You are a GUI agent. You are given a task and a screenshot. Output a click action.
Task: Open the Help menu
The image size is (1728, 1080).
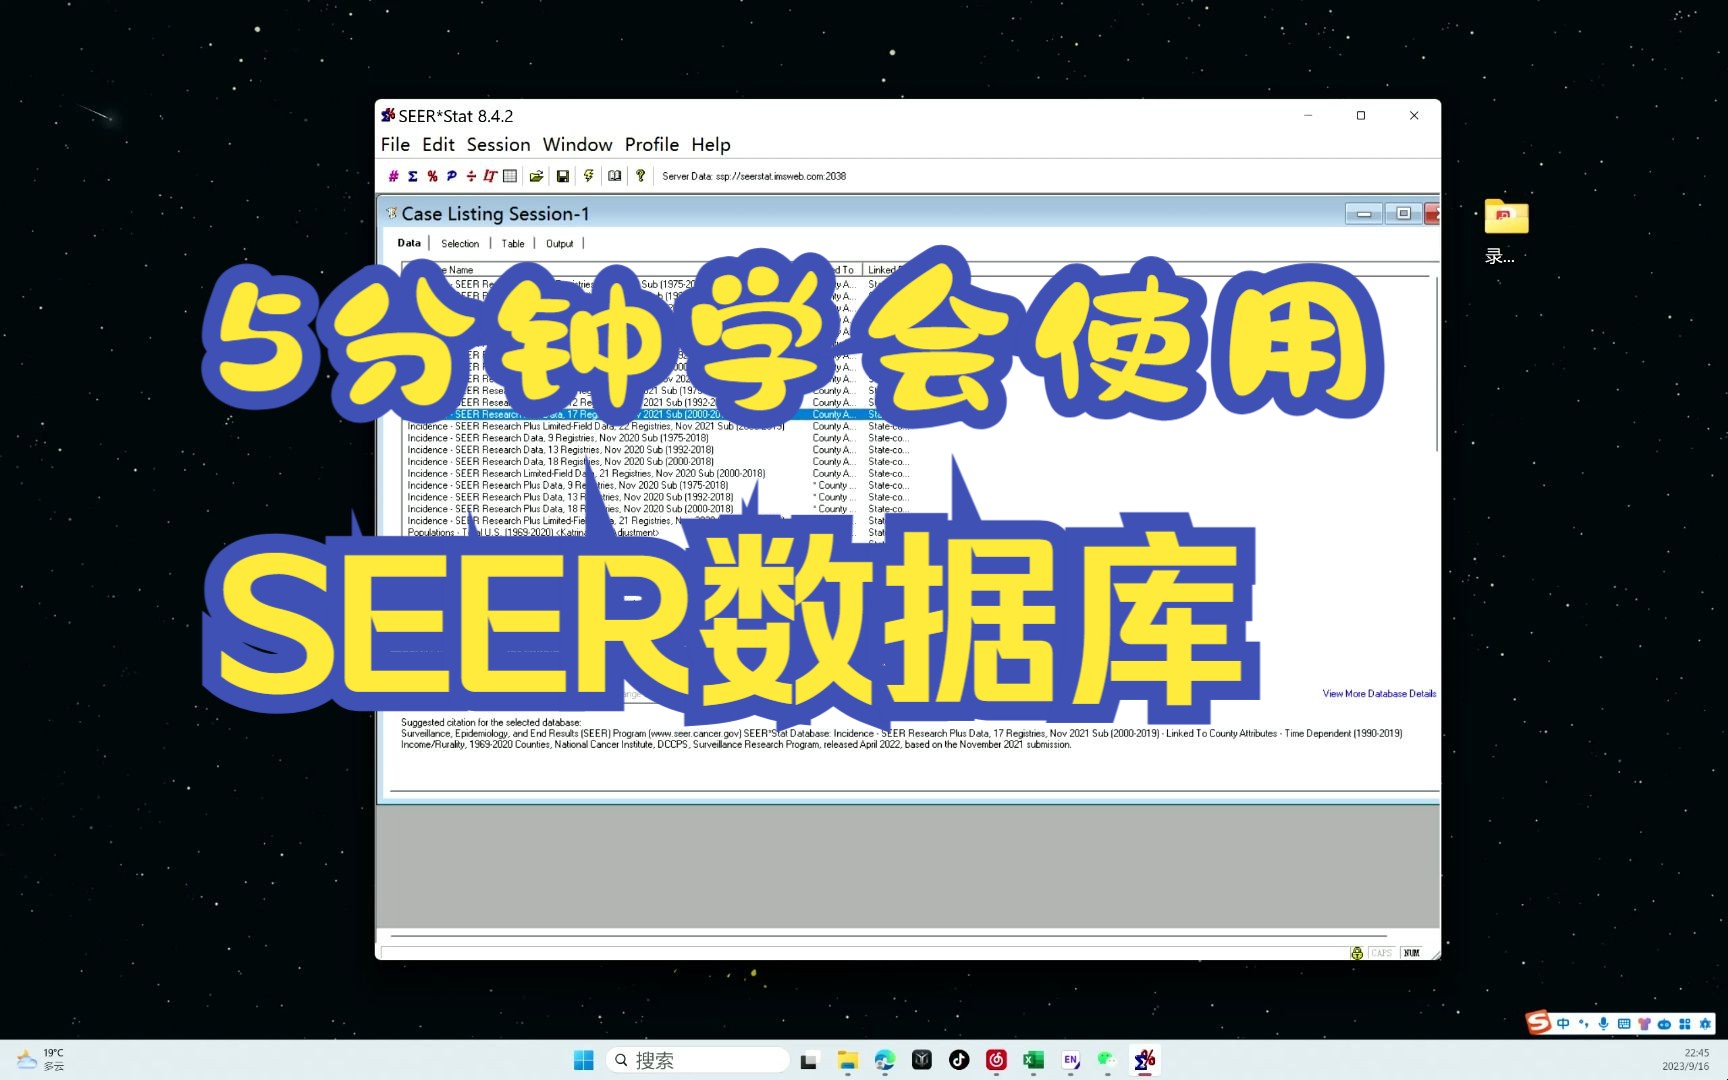click(x=711, y=144)
